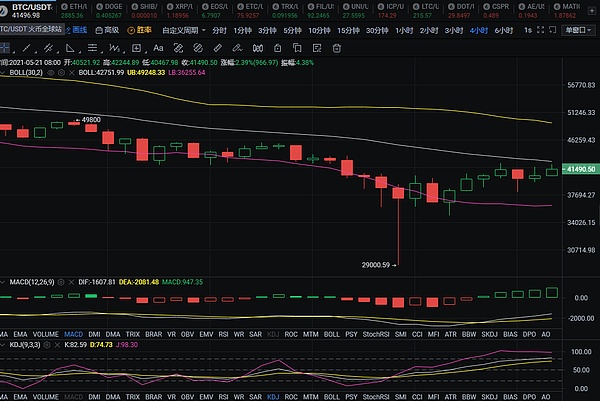Switch to the 4小时 timeframe tab
Viewport: 600px width, 401px height.
(x=475, y=30)
